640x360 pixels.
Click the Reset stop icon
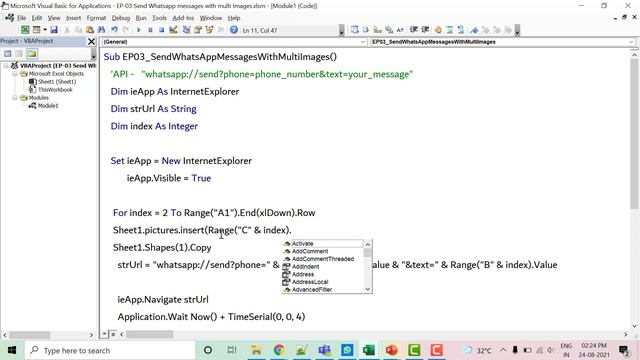(x=162, y=30)
